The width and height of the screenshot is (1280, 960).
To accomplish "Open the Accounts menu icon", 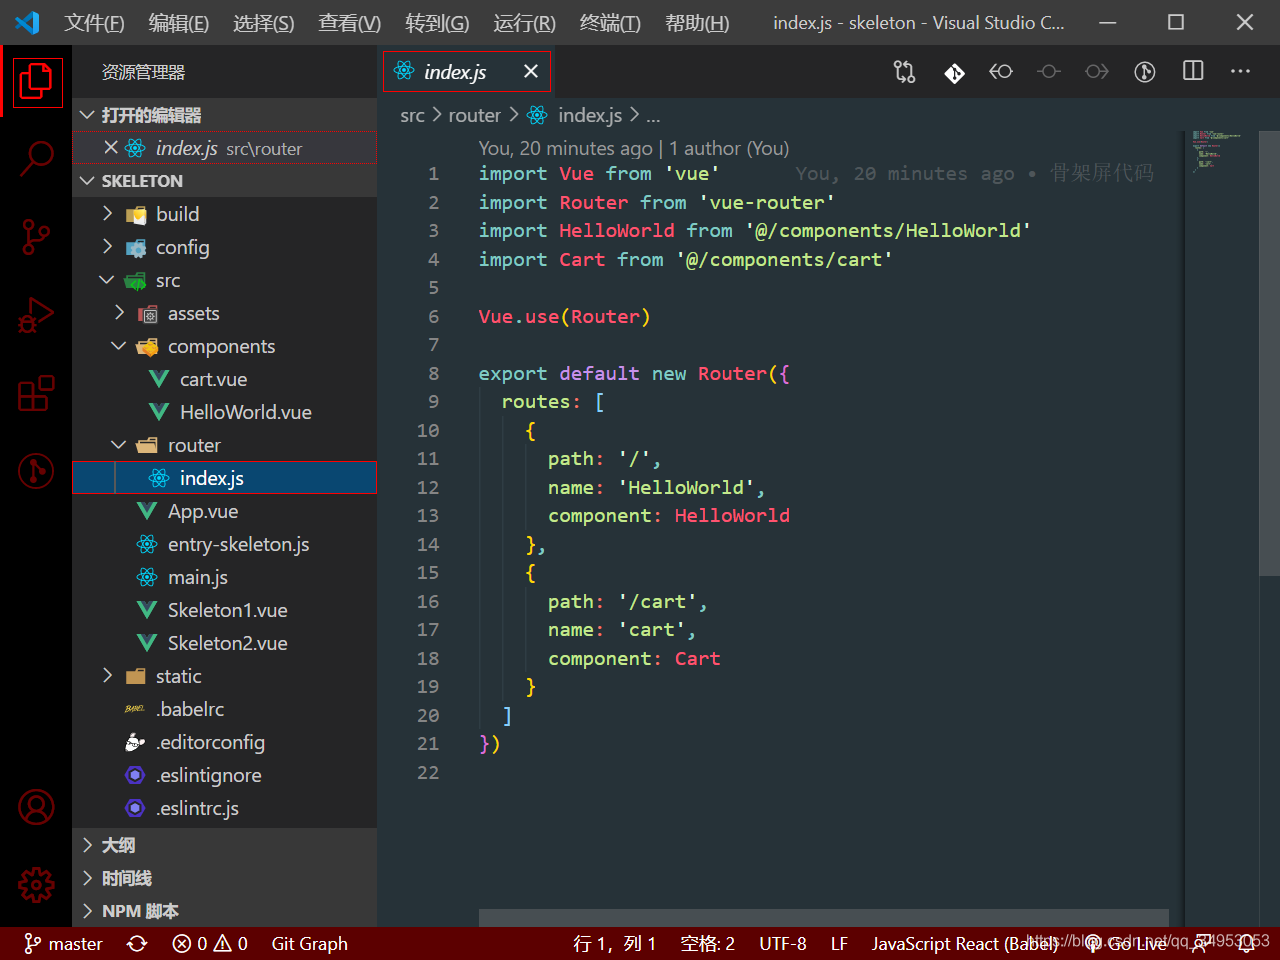I will pyautogui.click(x=36, y=807).
